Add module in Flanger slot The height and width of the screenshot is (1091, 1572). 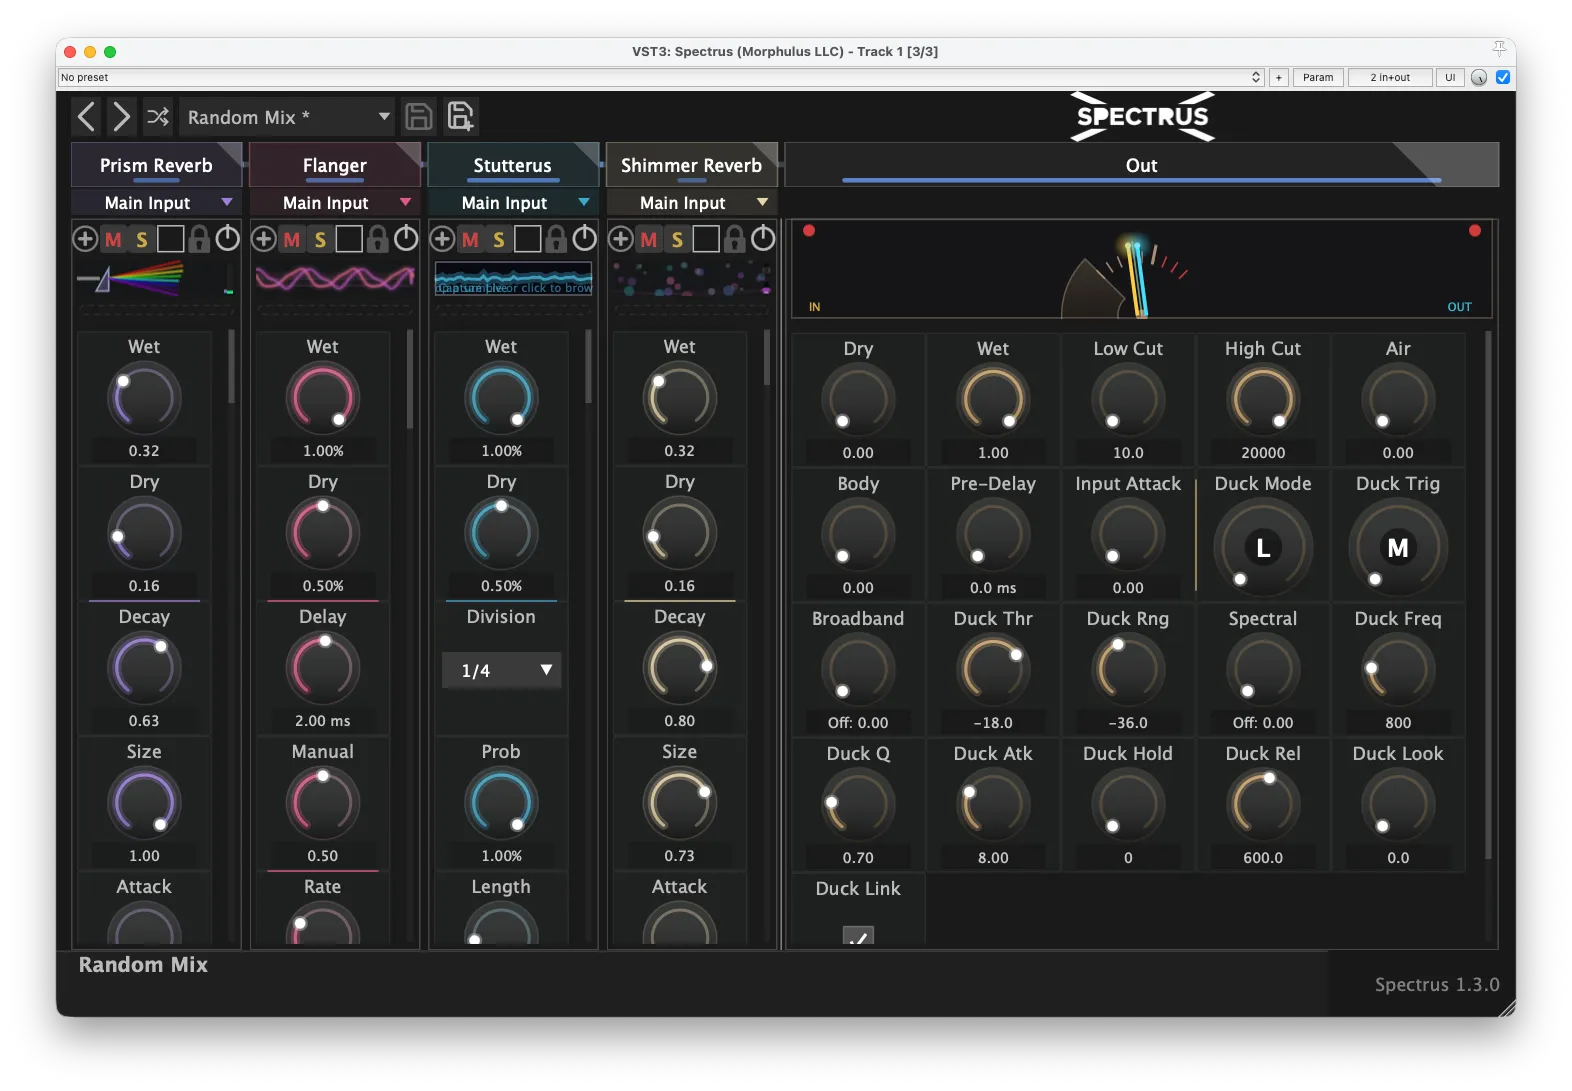click(264, 239)
